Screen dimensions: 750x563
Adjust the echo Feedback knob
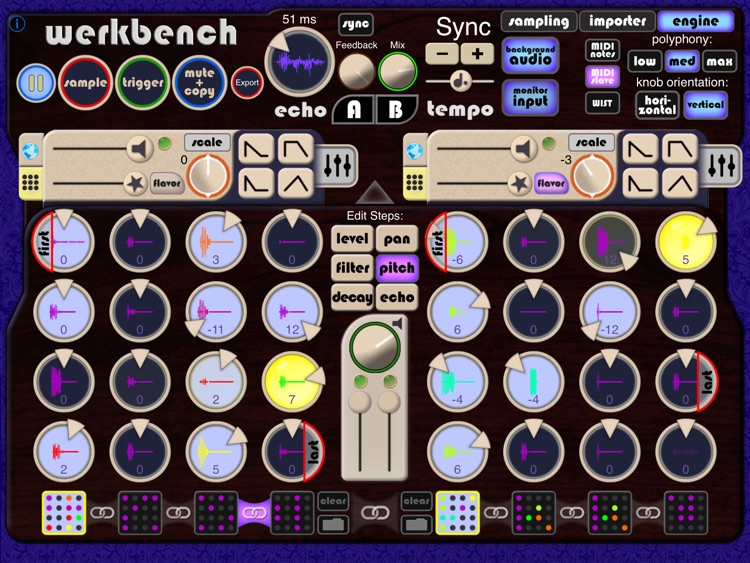[x=356, y=72]
